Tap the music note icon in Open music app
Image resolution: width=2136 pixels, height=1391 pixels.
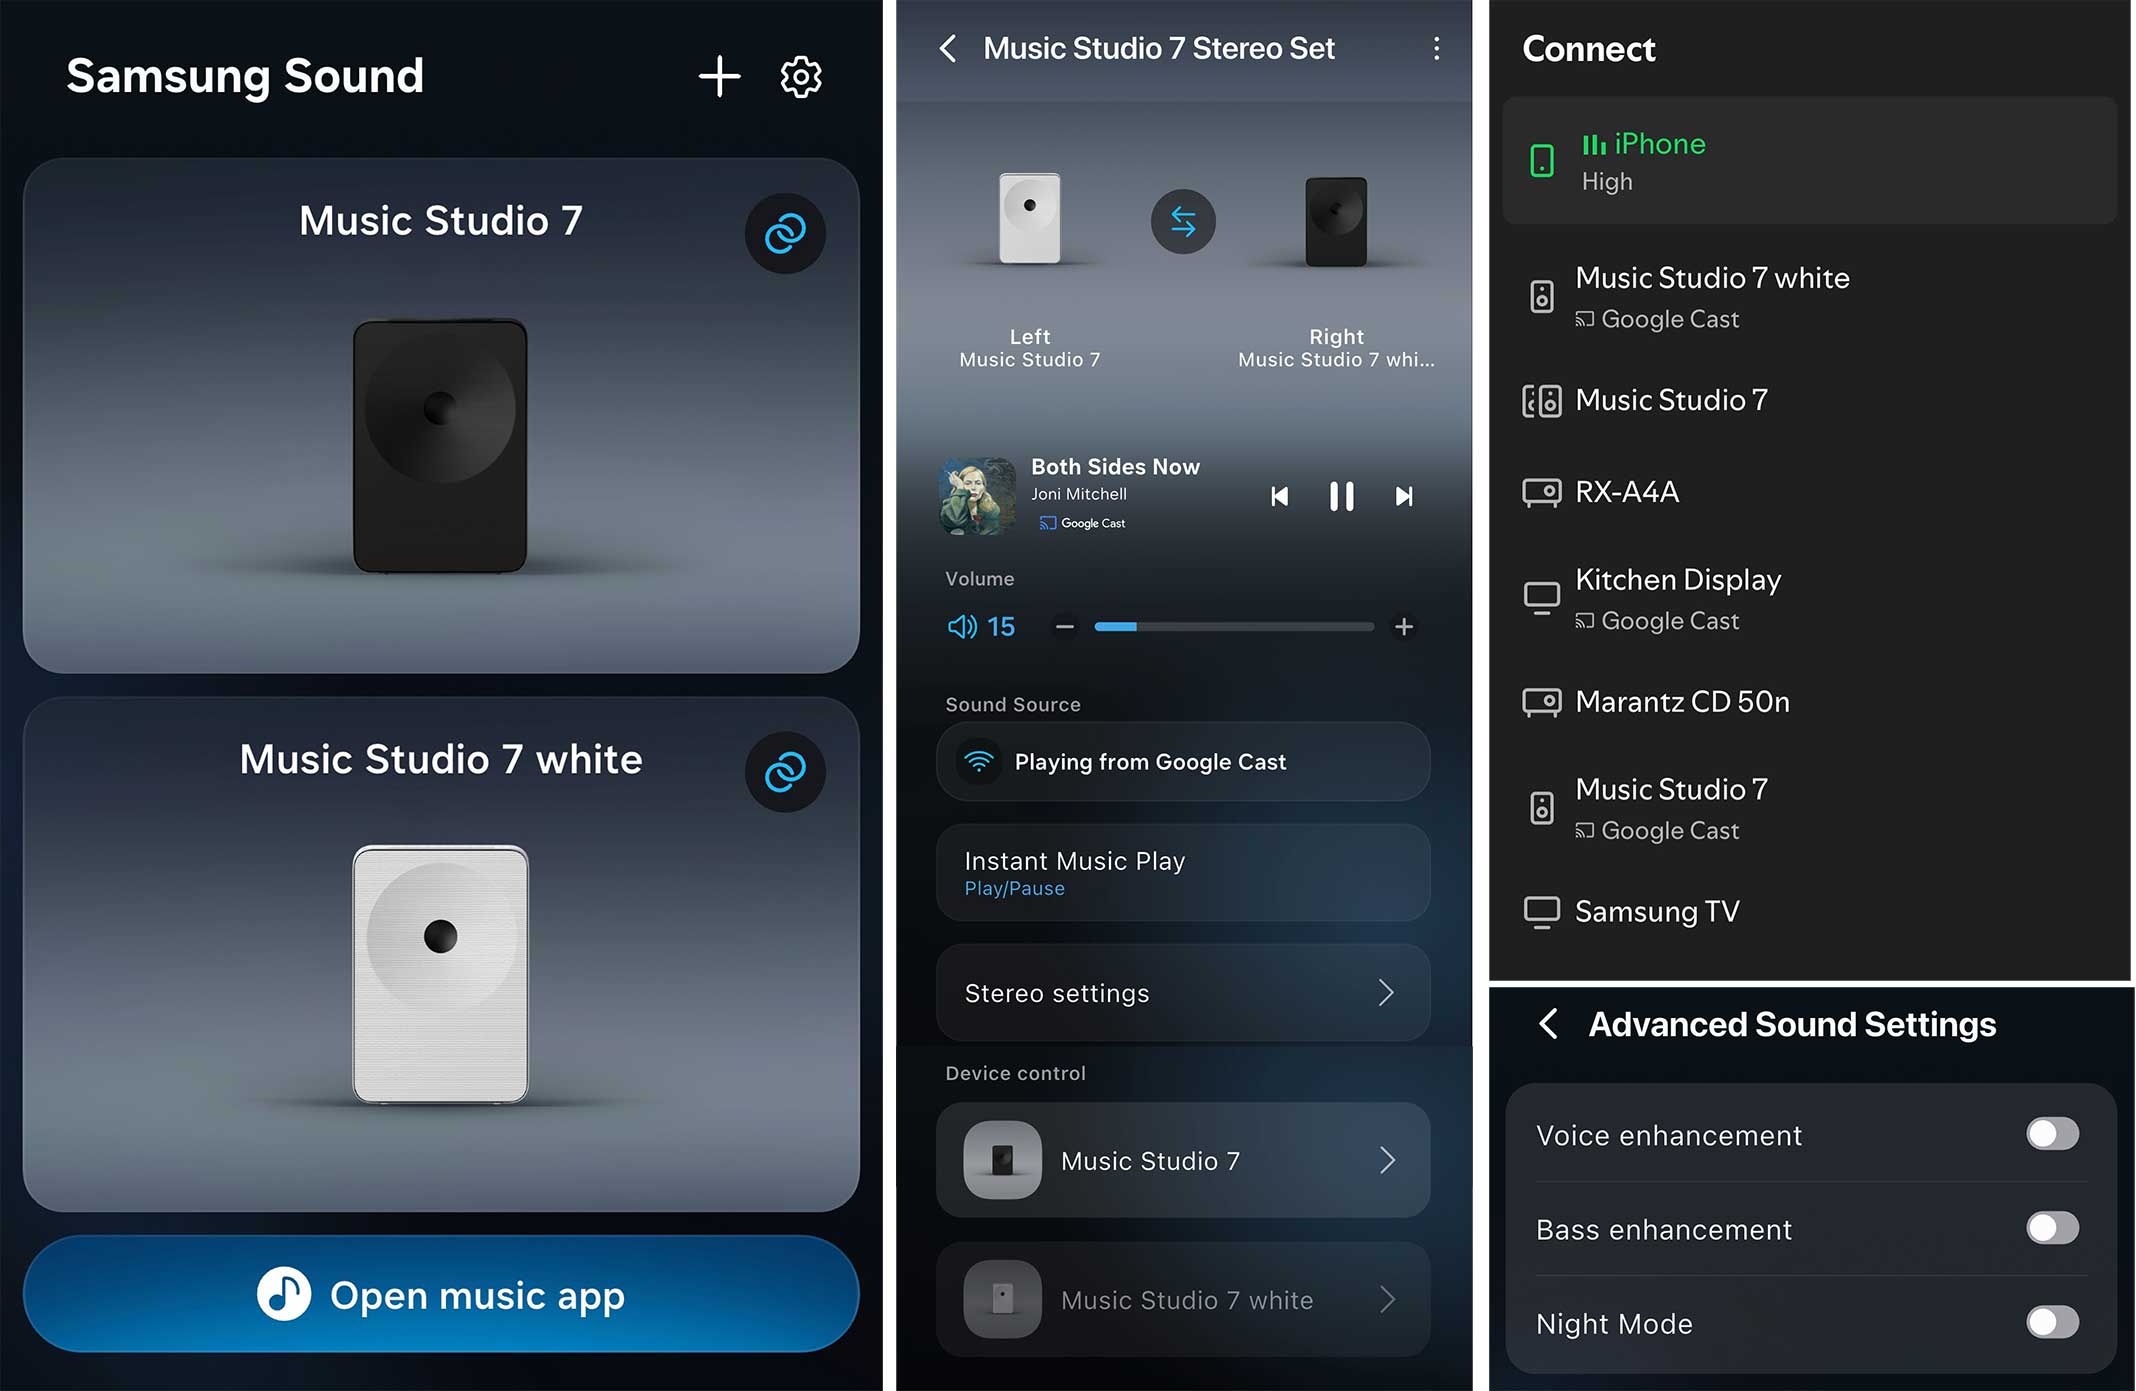click(284, 1294)
